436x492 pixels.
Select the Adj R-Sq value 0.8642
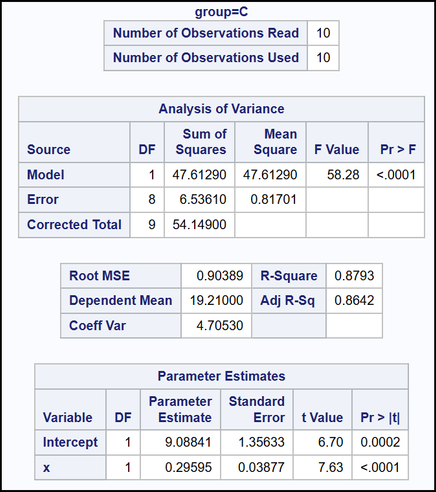click(x=354, y=300)
